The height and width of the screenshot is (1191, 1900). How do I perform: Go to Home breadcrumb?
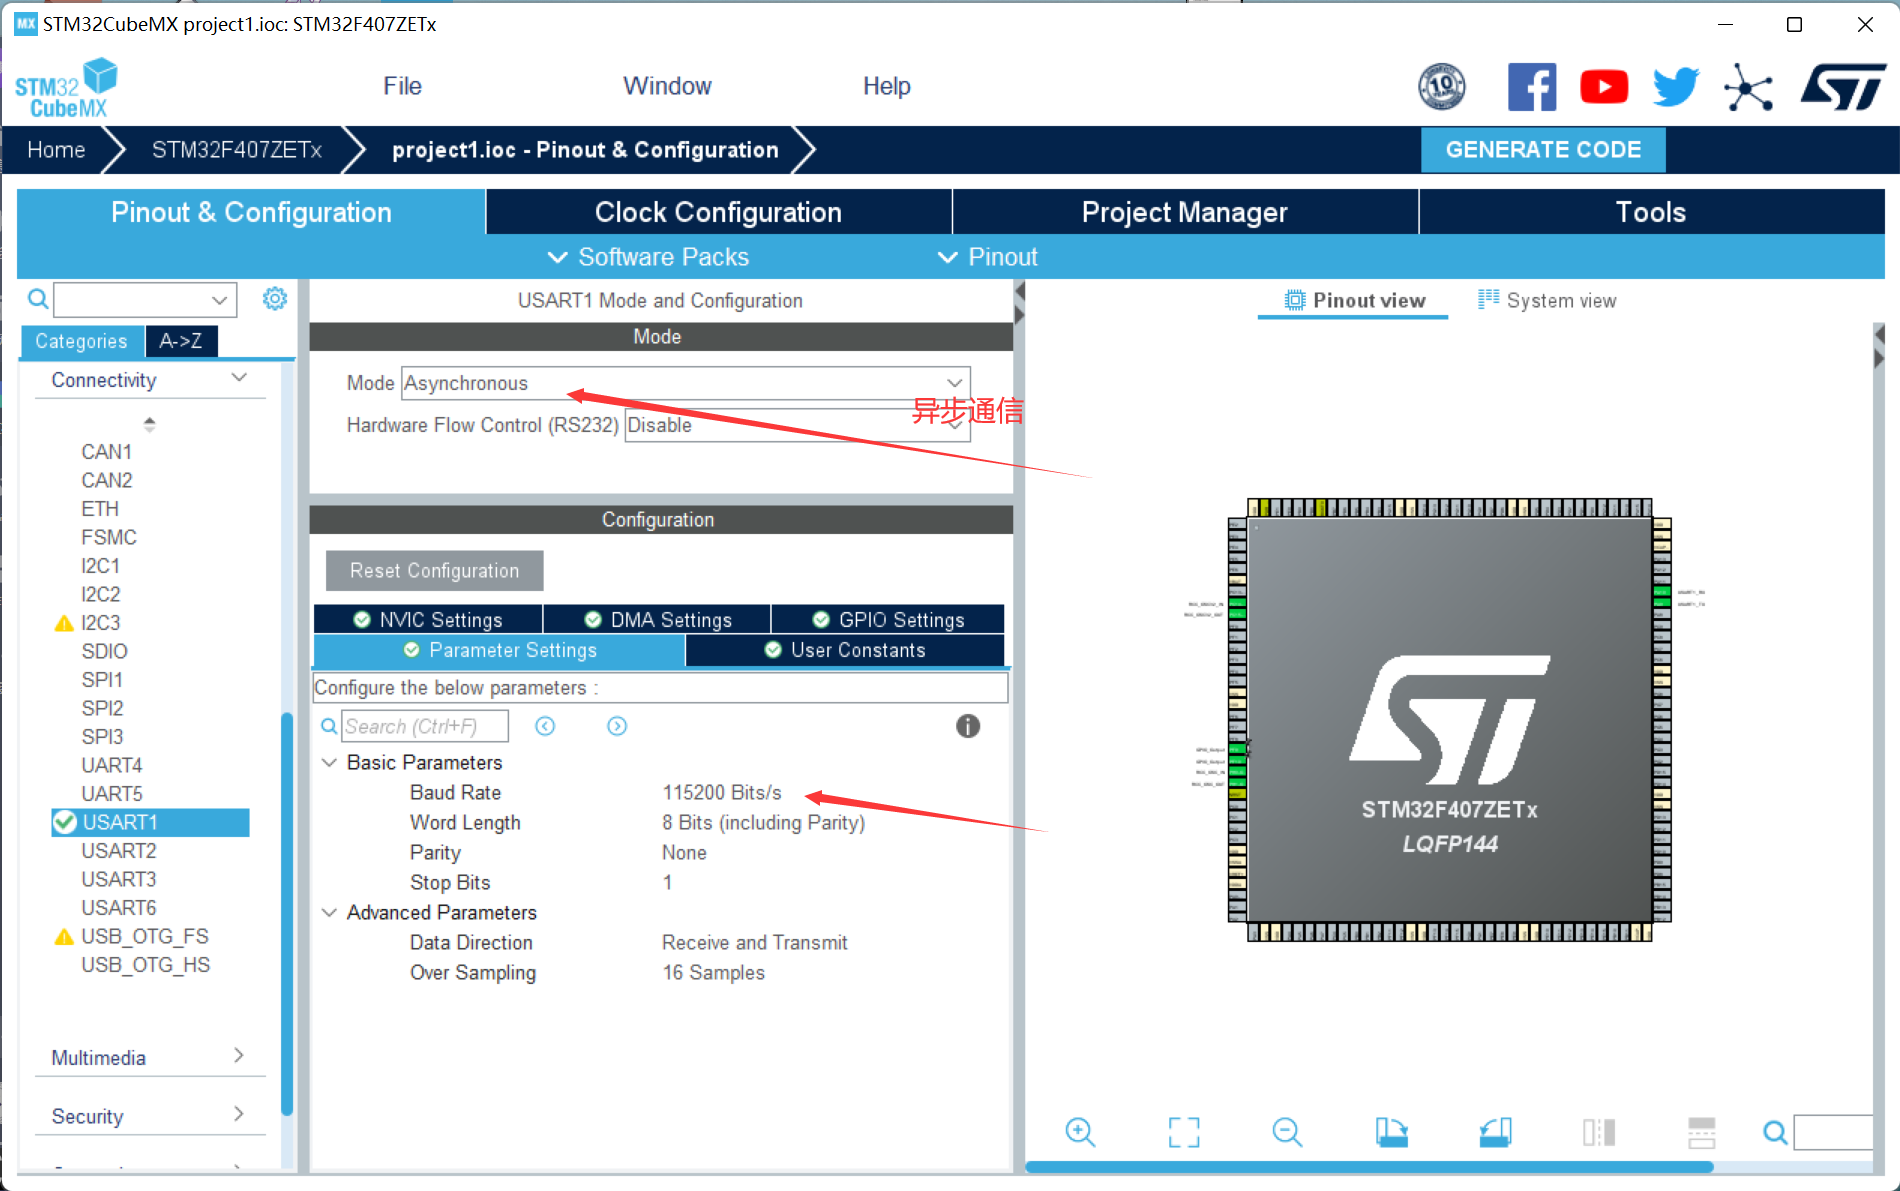coord(56,150)
